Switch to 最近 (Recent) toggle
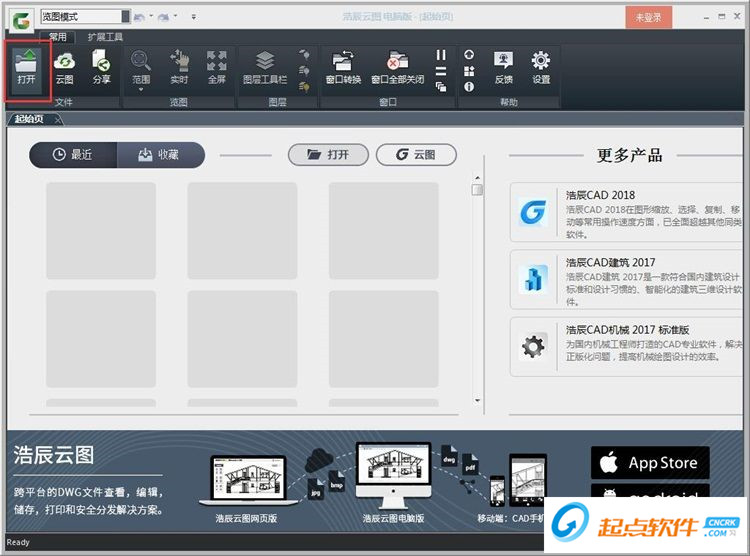750x556 pixels. [x=73, y=155]
